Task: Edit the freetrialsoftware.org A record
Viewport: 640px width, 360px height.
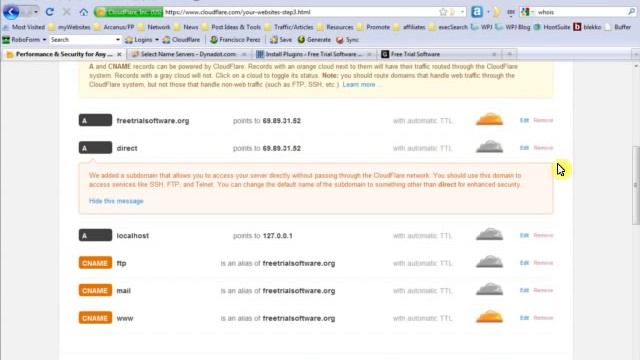Action: click(524, 120)
